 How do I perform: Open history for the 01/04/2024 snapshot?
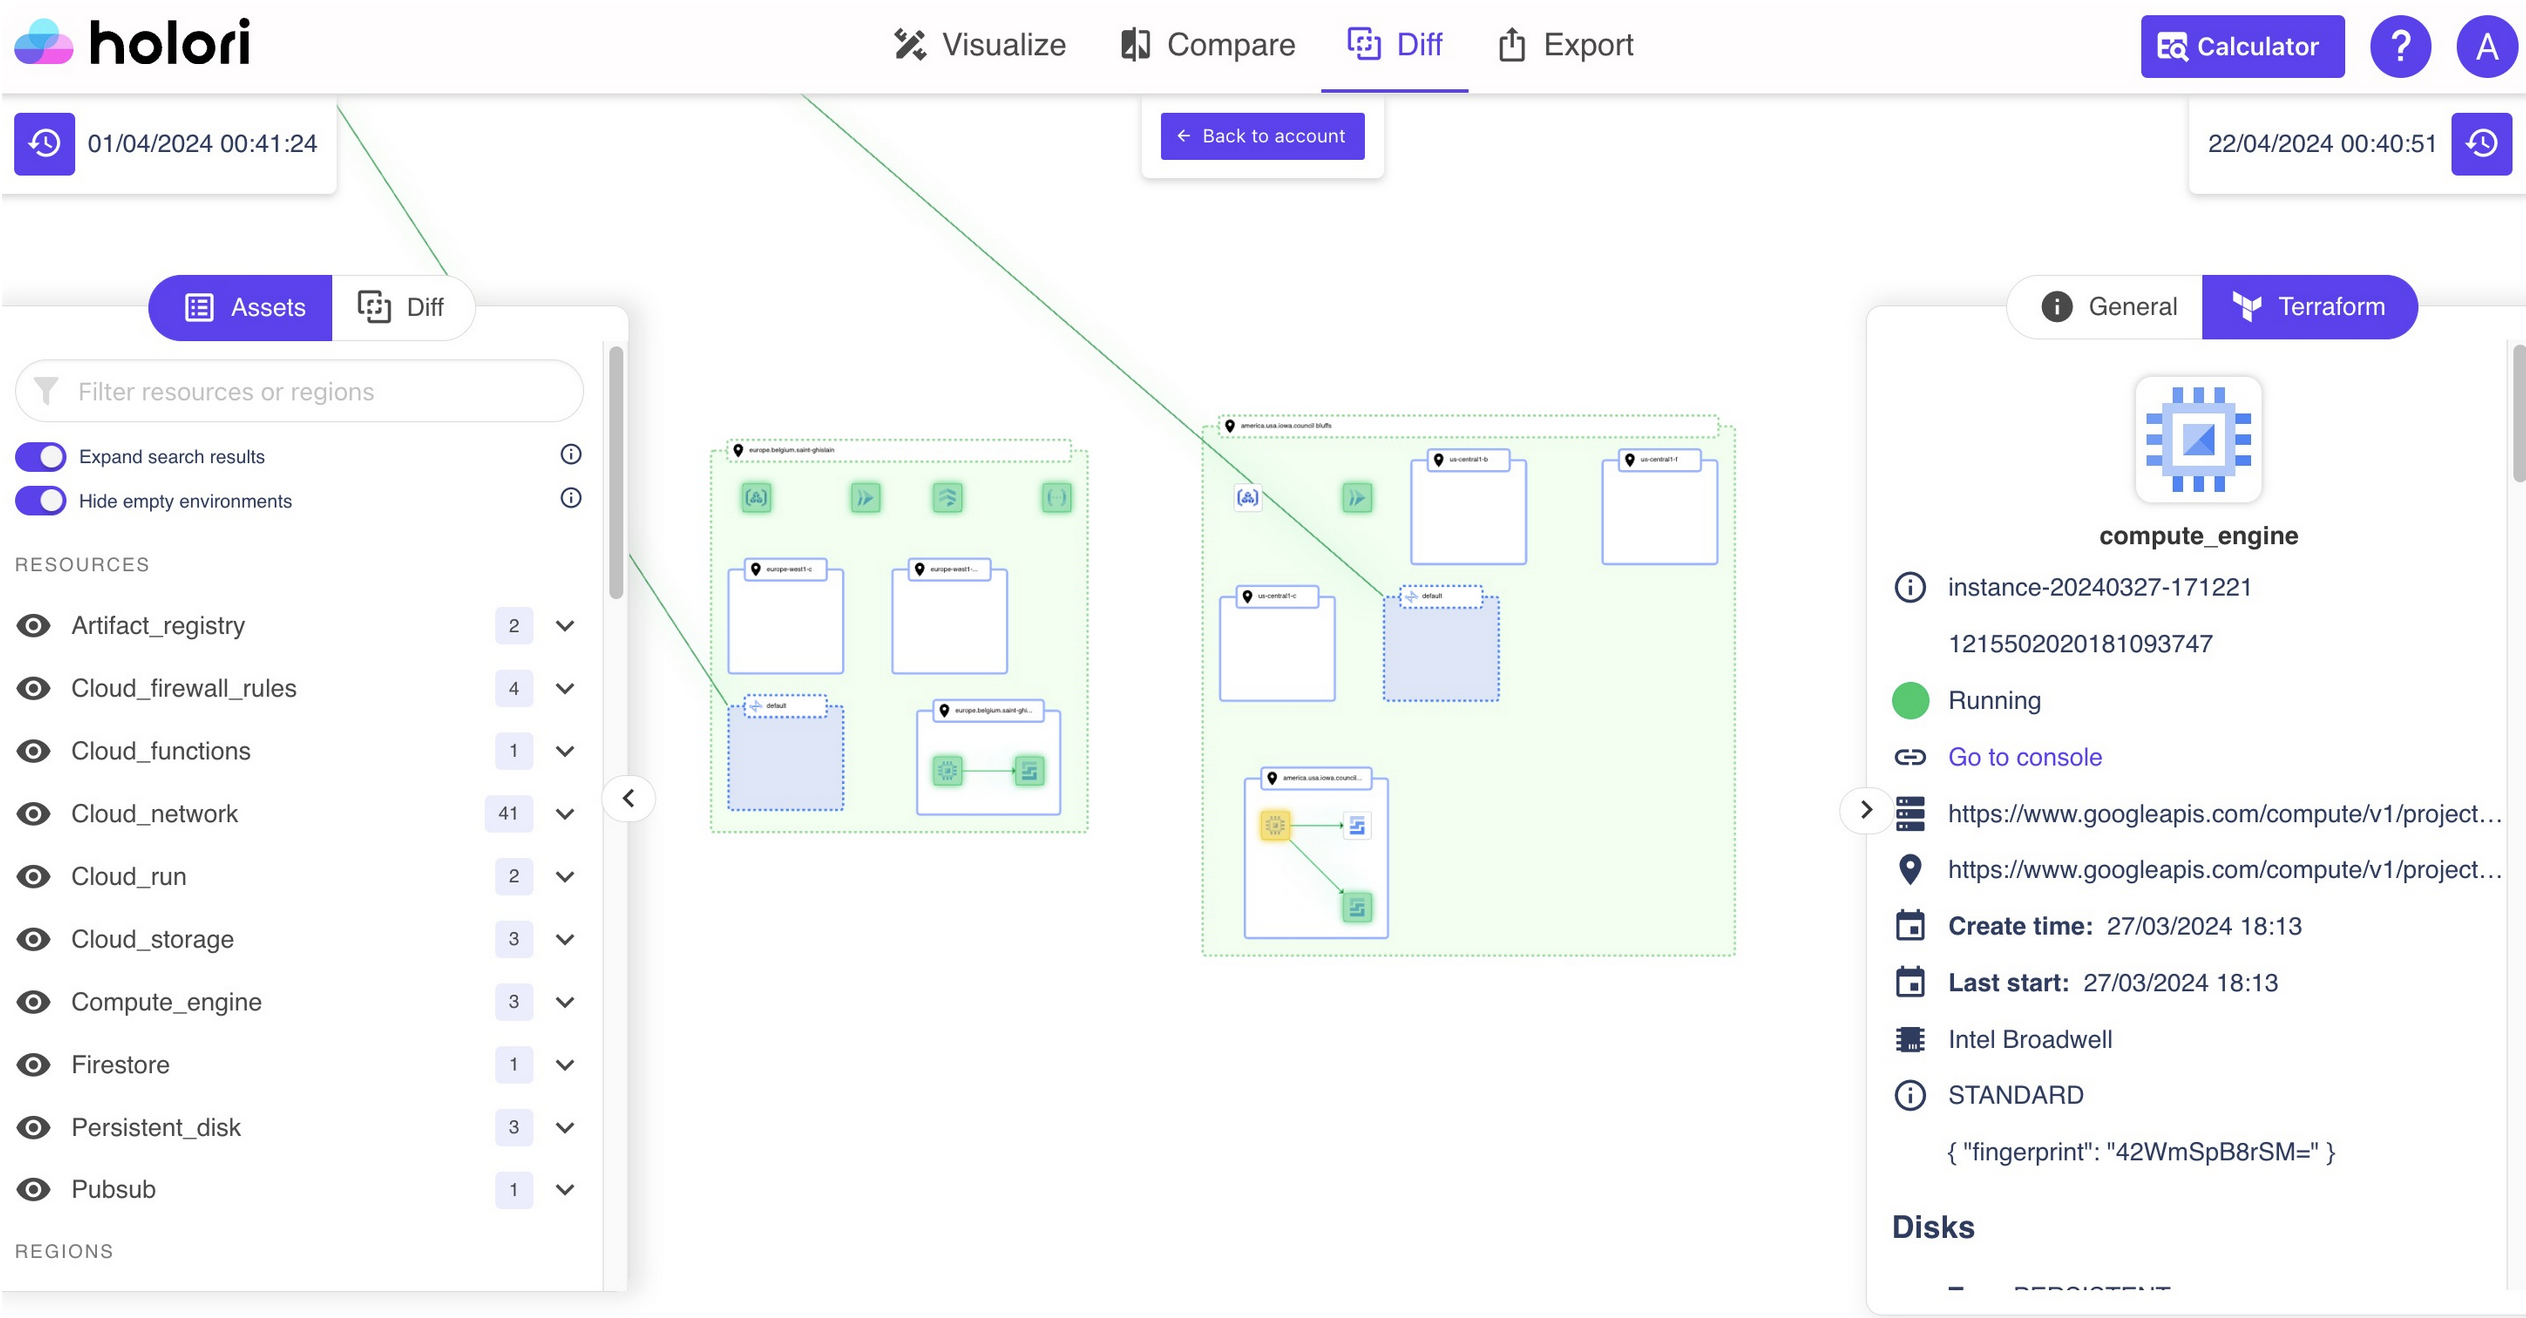(x=44, y=144)
